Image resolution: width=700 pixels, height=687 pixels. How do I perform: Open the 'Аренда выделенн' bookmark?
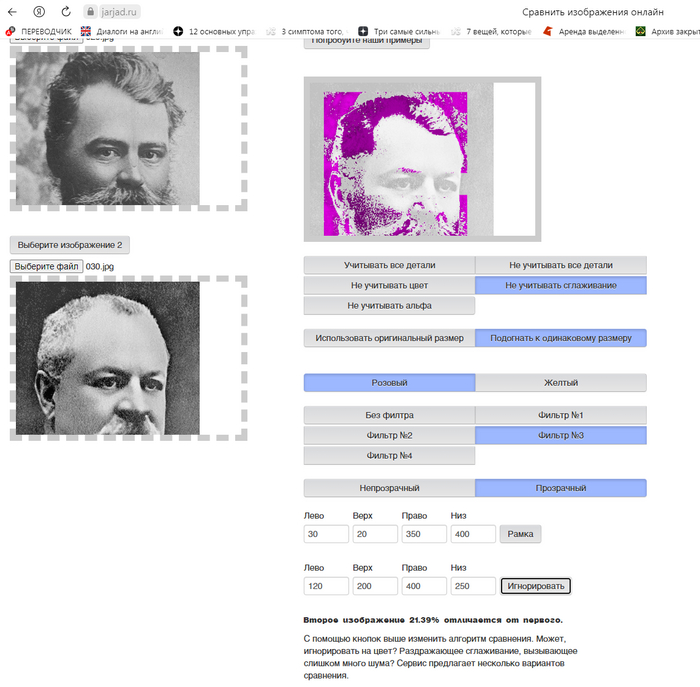pos(584,31)
